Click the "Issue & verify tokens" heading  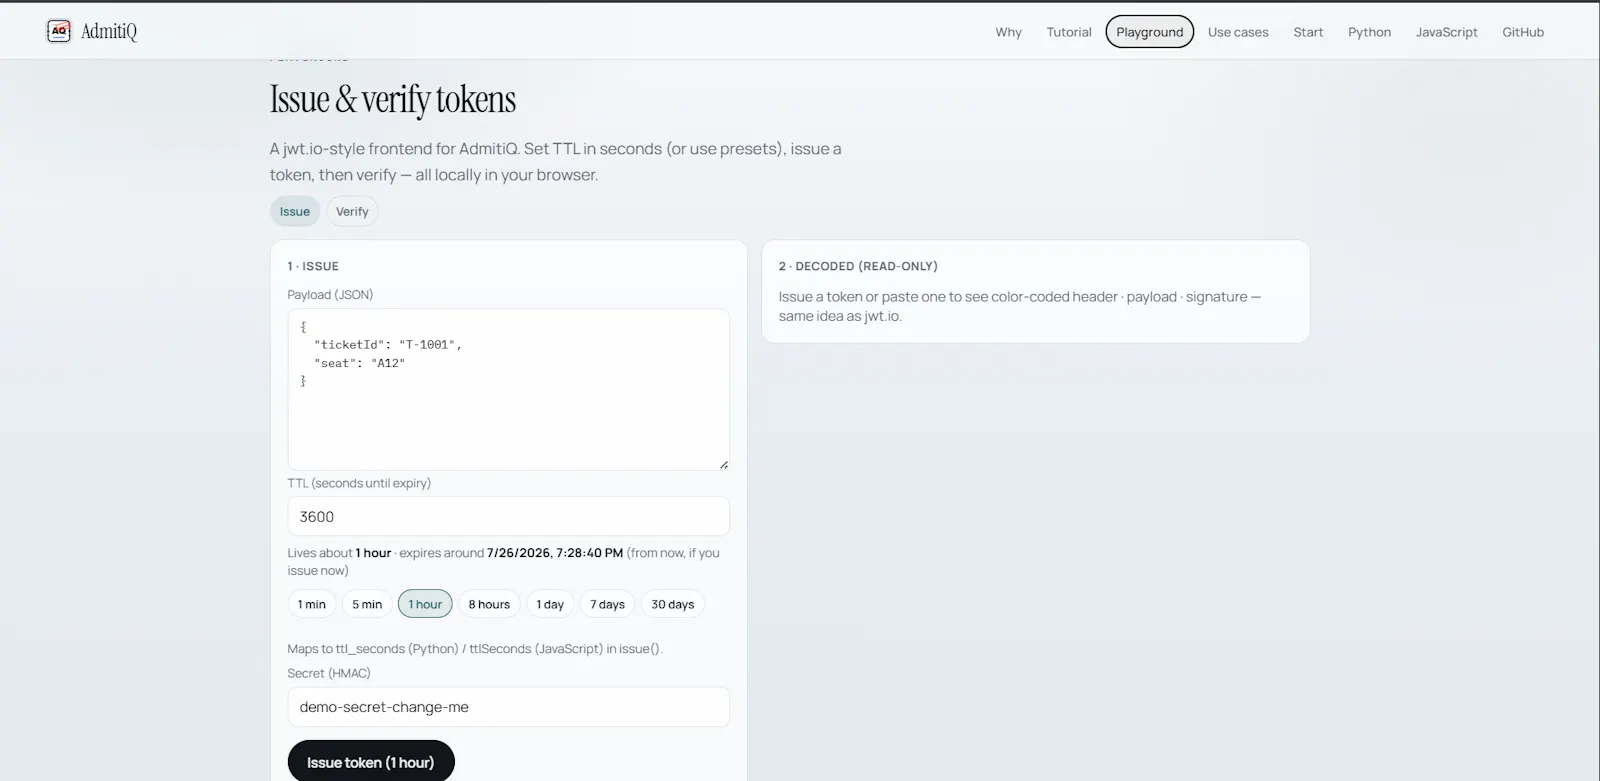point(393,100)
